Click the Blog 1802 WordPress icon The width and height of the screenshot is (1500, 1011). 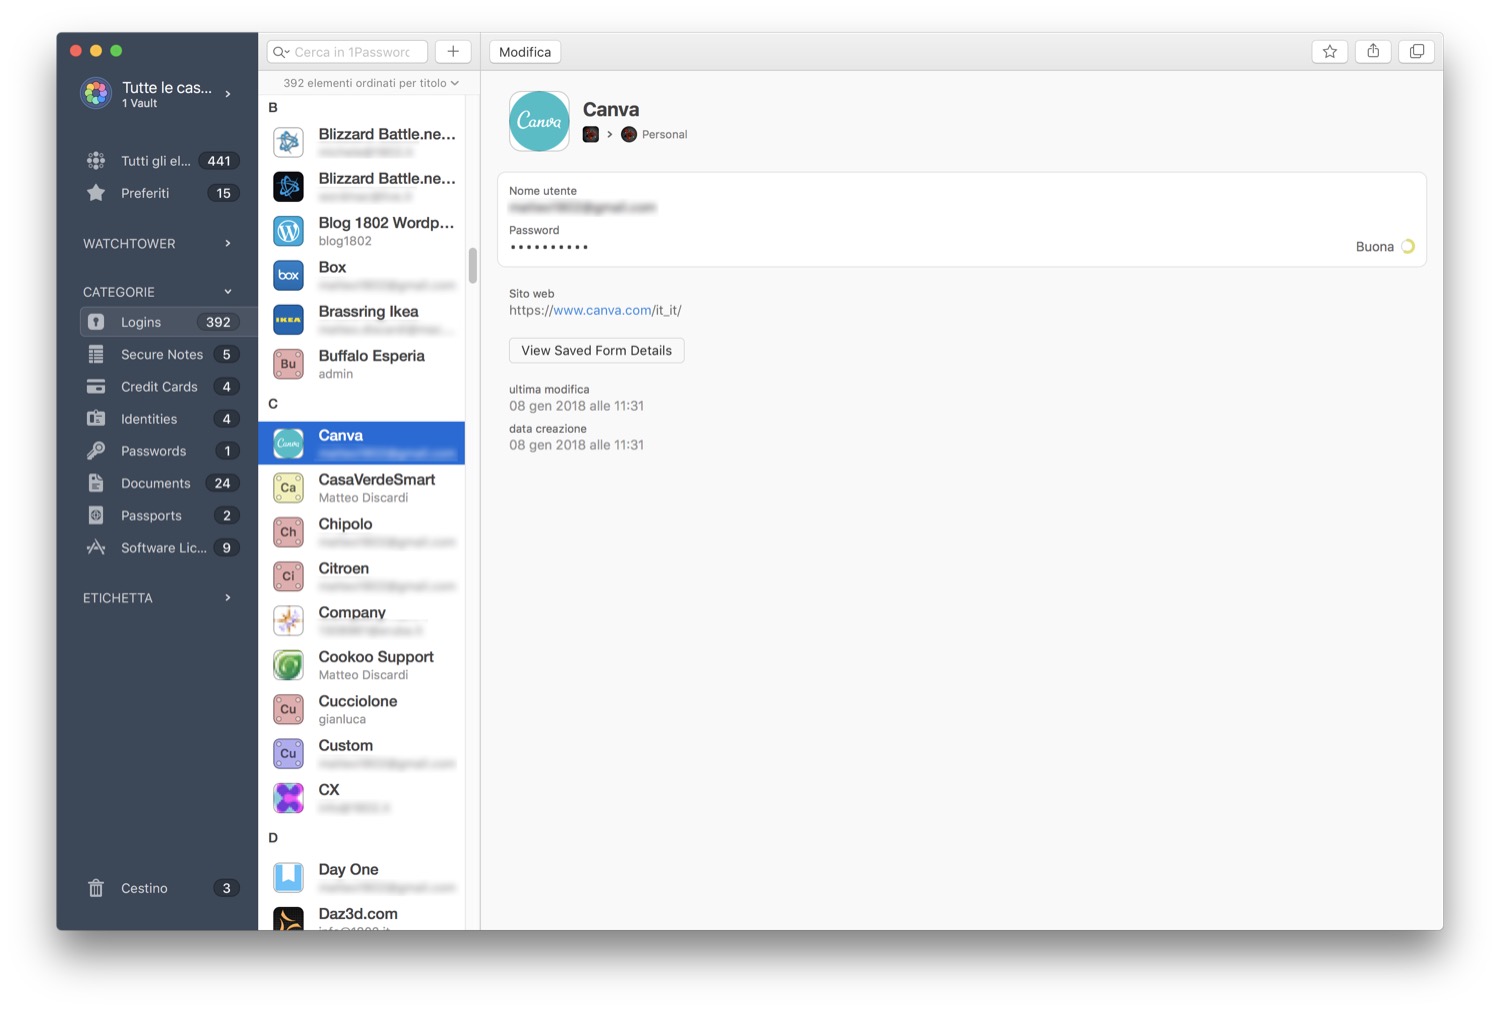click(x=289, y=231)
